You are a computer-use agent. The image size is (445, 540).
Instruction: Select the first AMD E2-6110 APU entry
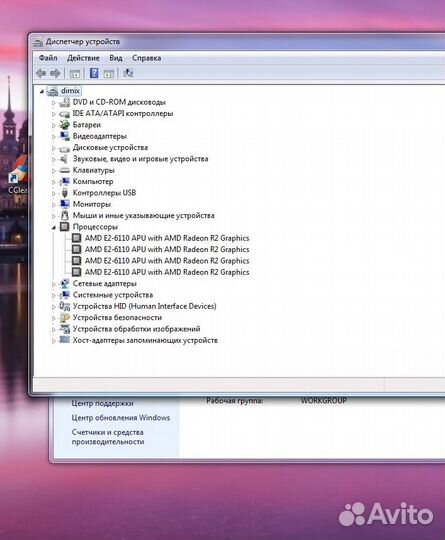(x=167, y=238)
